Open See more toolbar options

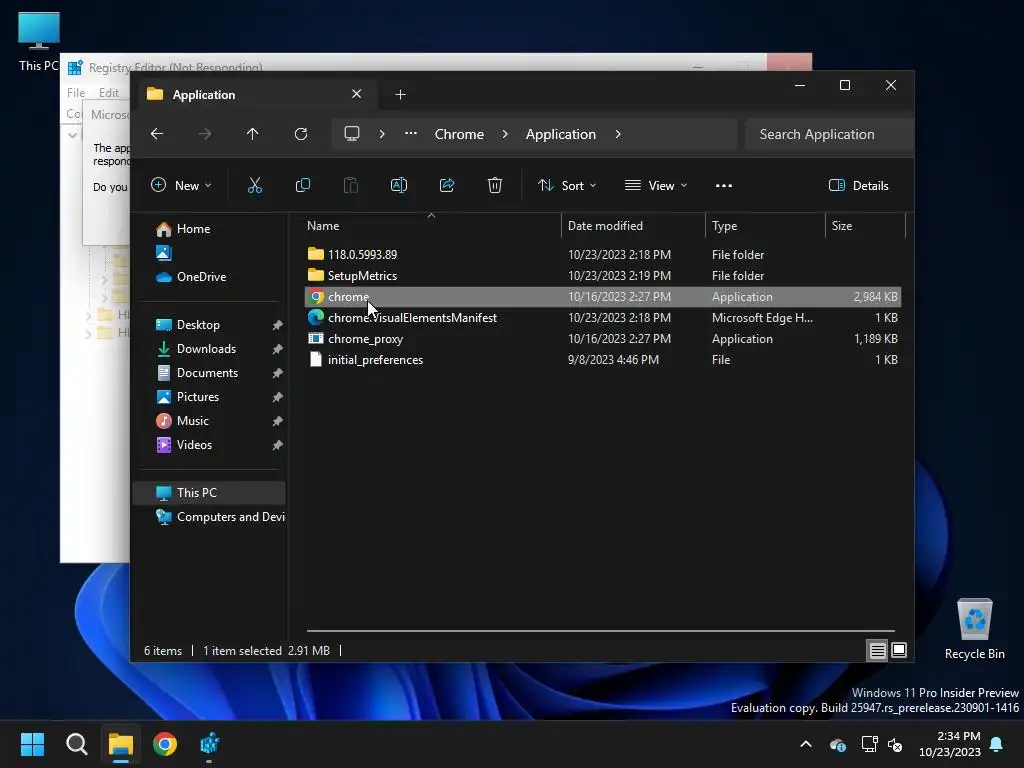pos(724,185)
